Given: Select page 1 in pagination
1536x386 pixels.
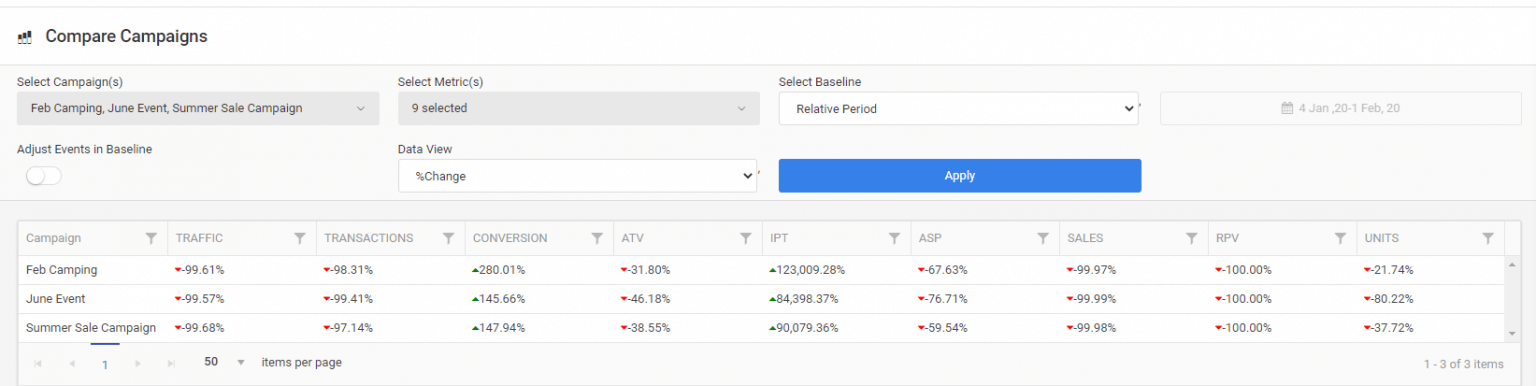Looking at the screenshot, I should pos(105,364).
